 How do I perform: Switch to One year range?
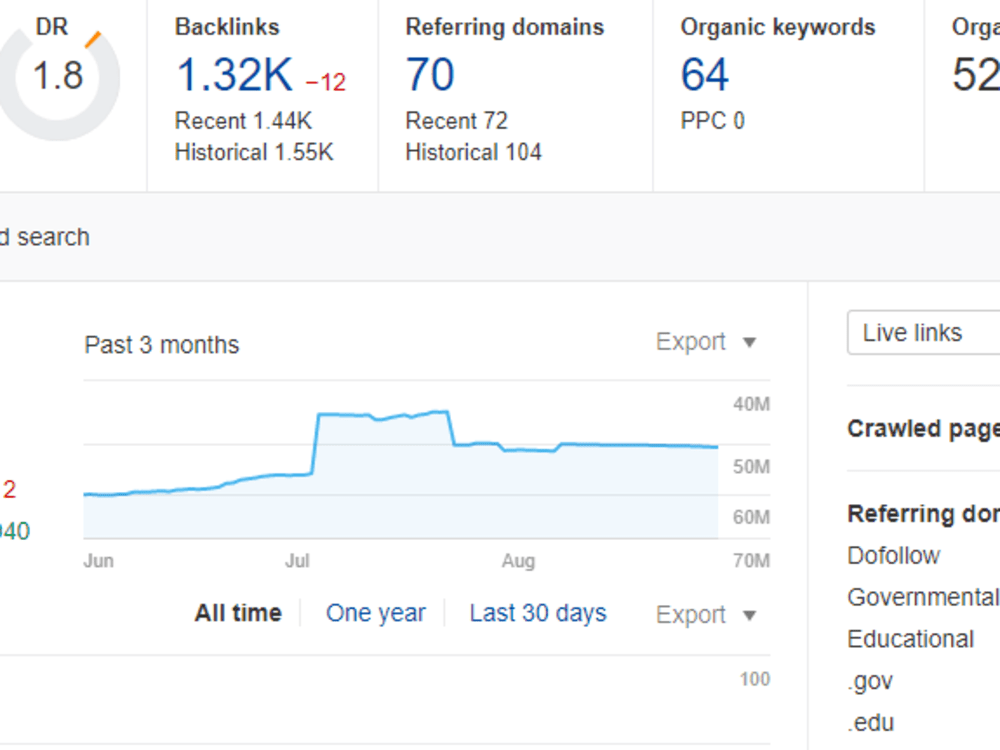(376, 613)
